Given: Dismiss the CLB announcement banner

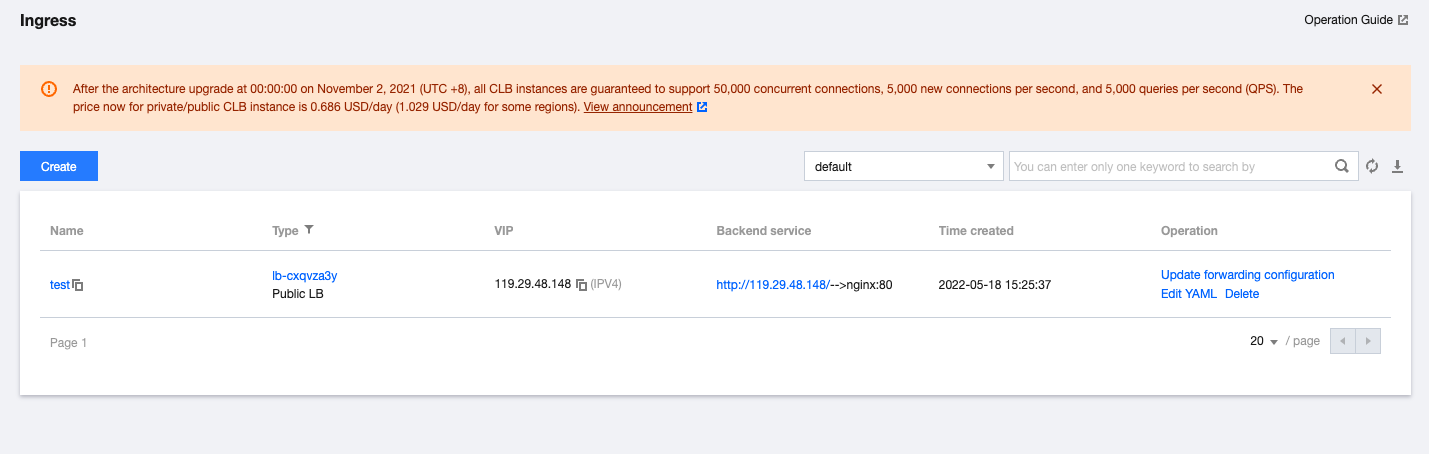Looking at the screenshot, I should click(1377, 89).
